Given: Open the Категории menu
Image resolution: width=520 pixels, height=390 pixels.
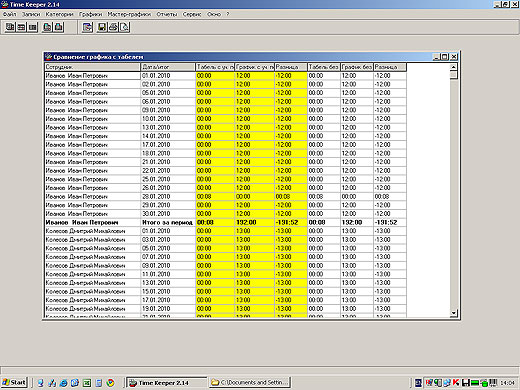Looking at the screenshot, I should point(59,14).
